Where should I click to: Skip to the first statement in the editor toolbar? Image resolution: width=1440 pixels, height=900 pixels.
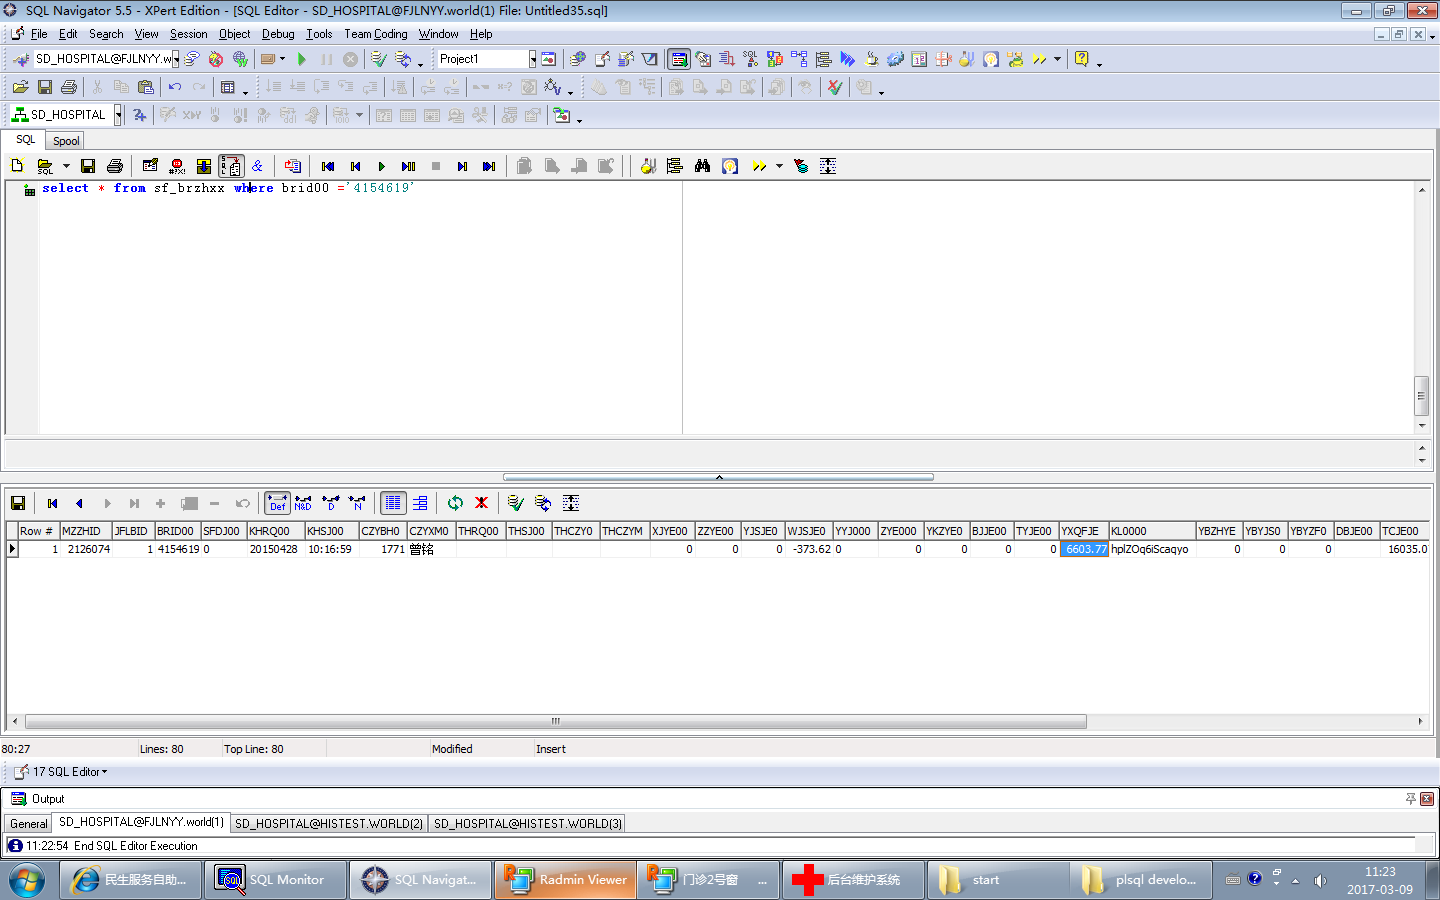pos(327,166)
